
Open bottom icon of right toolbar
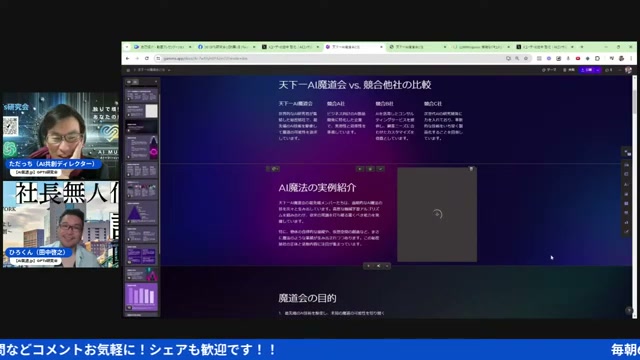tap(627, 231)
